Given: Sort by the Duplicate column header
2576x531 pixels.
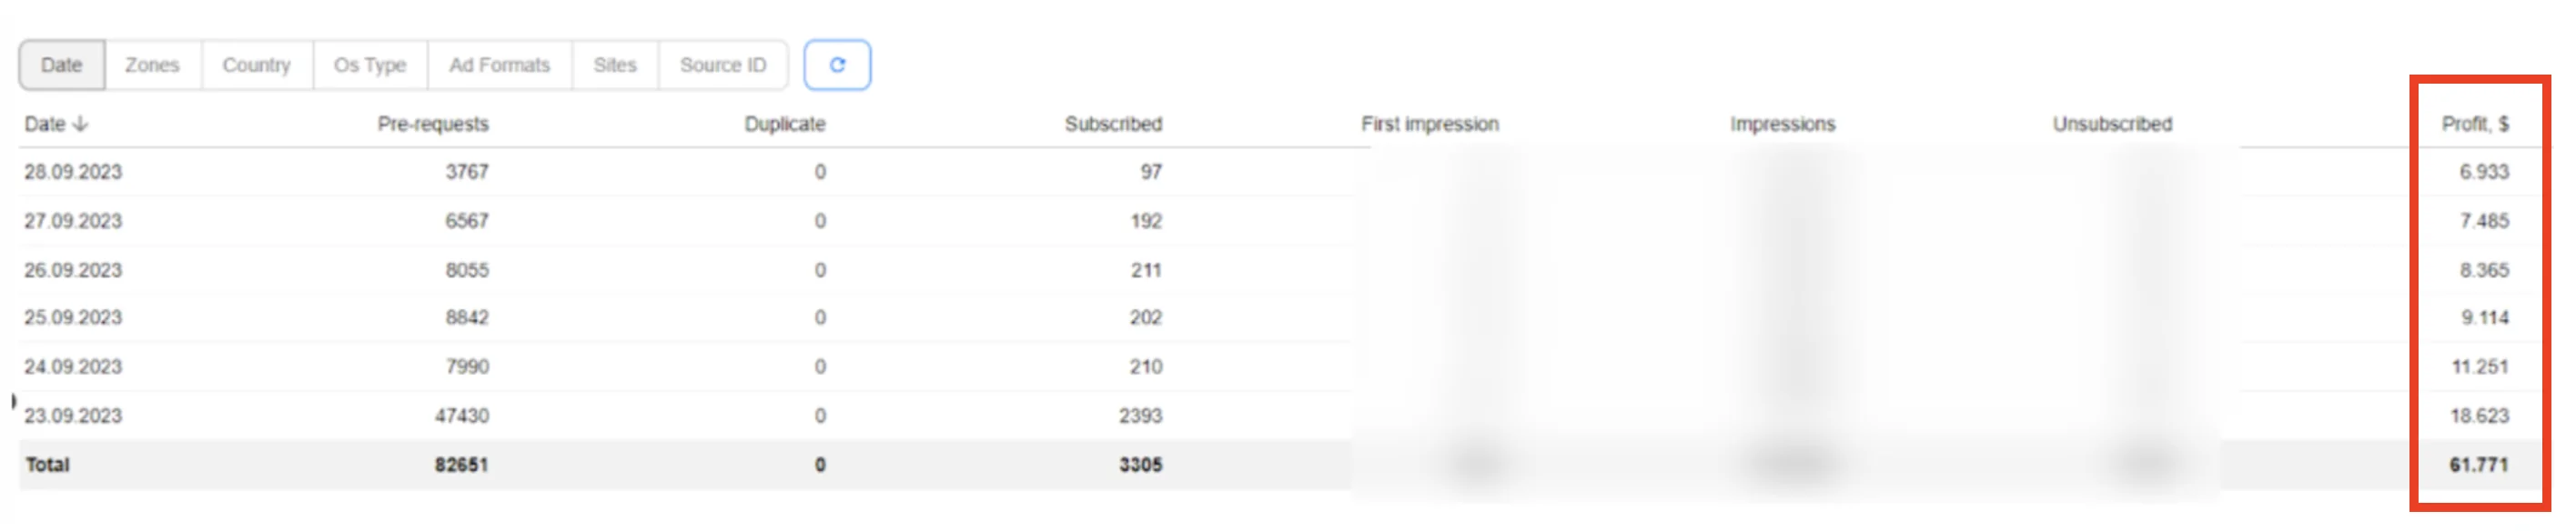Looking at the screenshot, I should (785, 124).
